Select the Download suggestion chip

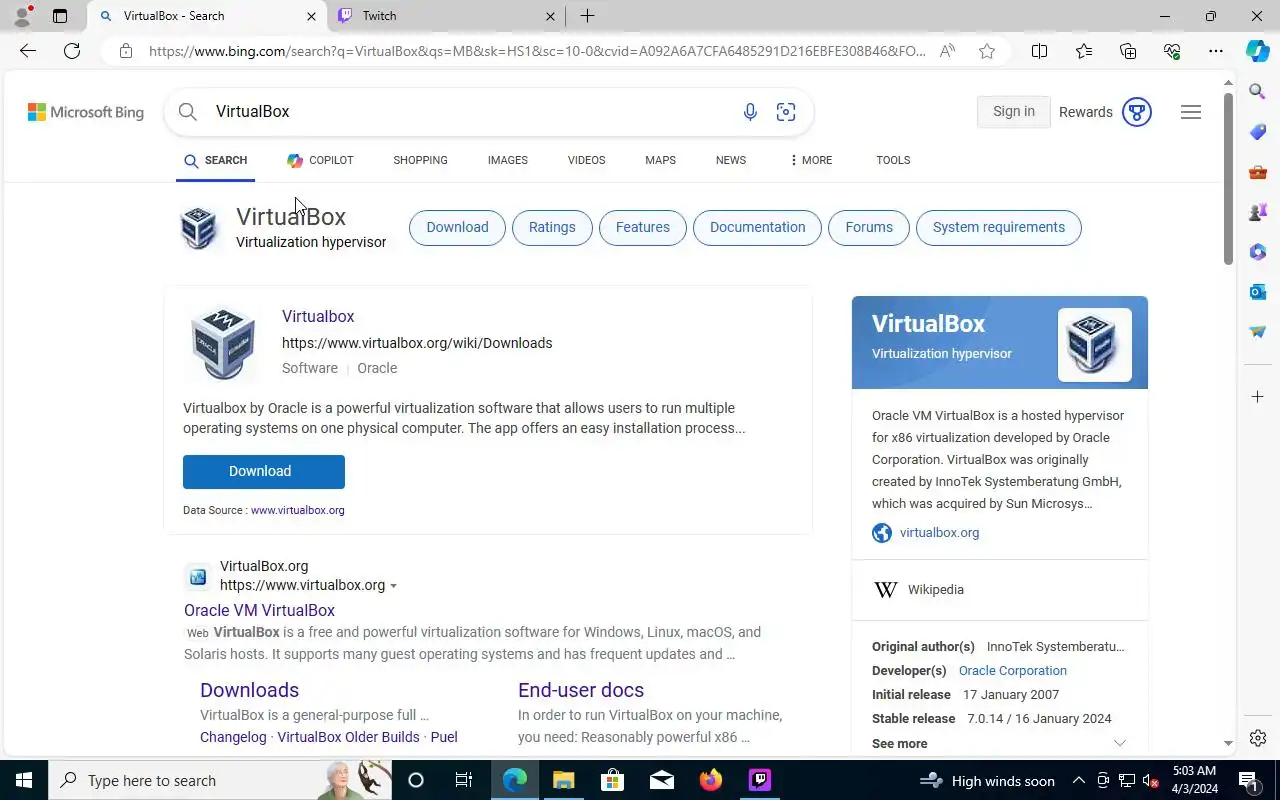click(x=457, y=227)
